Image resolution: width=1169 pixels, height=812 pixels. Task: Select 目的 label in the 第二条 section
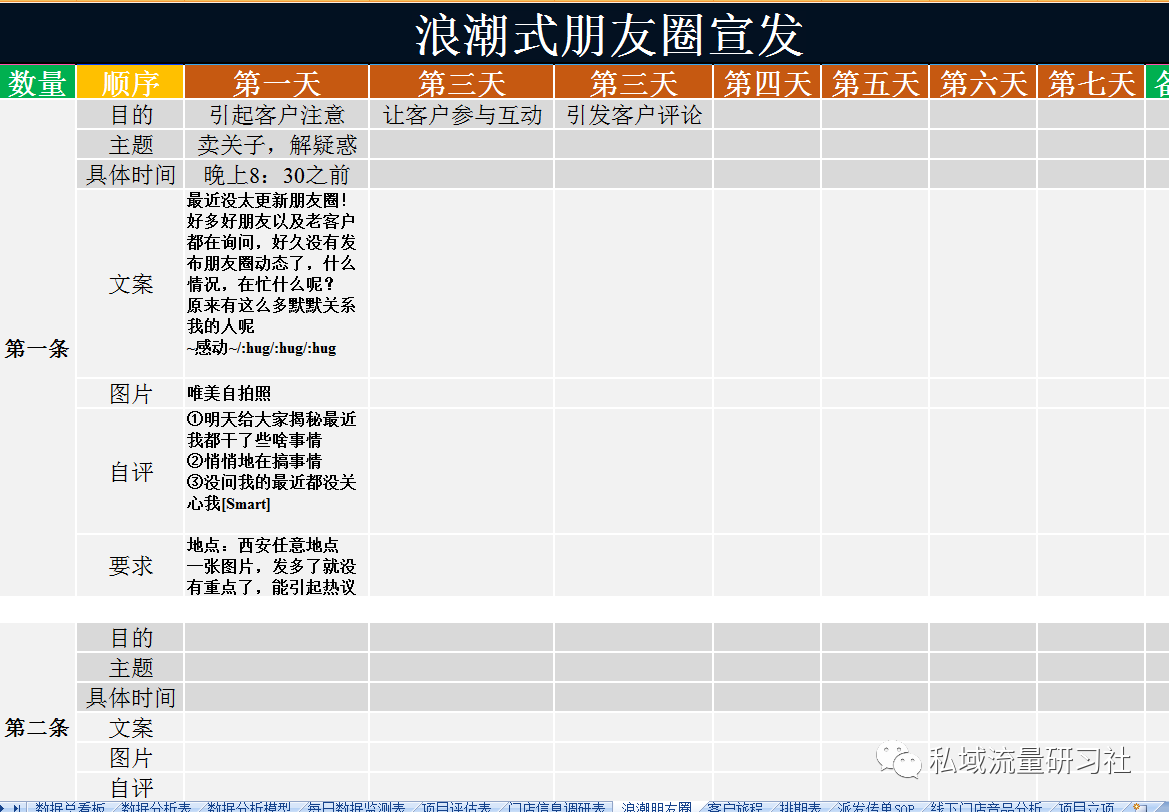tap(130, 638)
